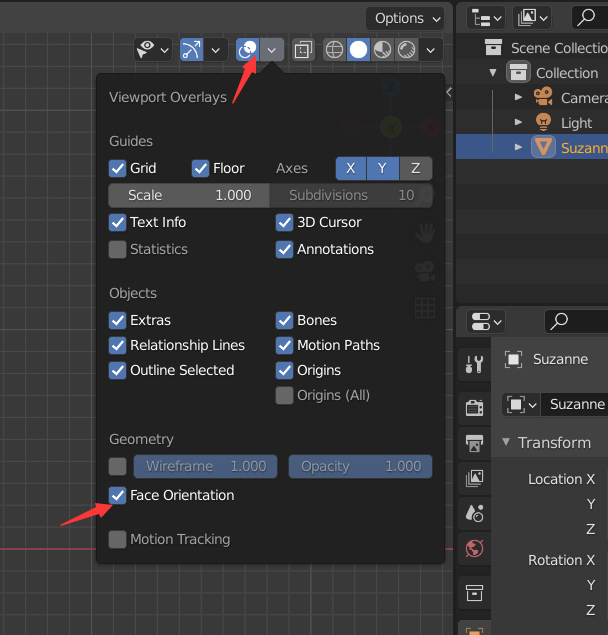
Task: Uncheck the Bones checkbox
Action: 284,320
